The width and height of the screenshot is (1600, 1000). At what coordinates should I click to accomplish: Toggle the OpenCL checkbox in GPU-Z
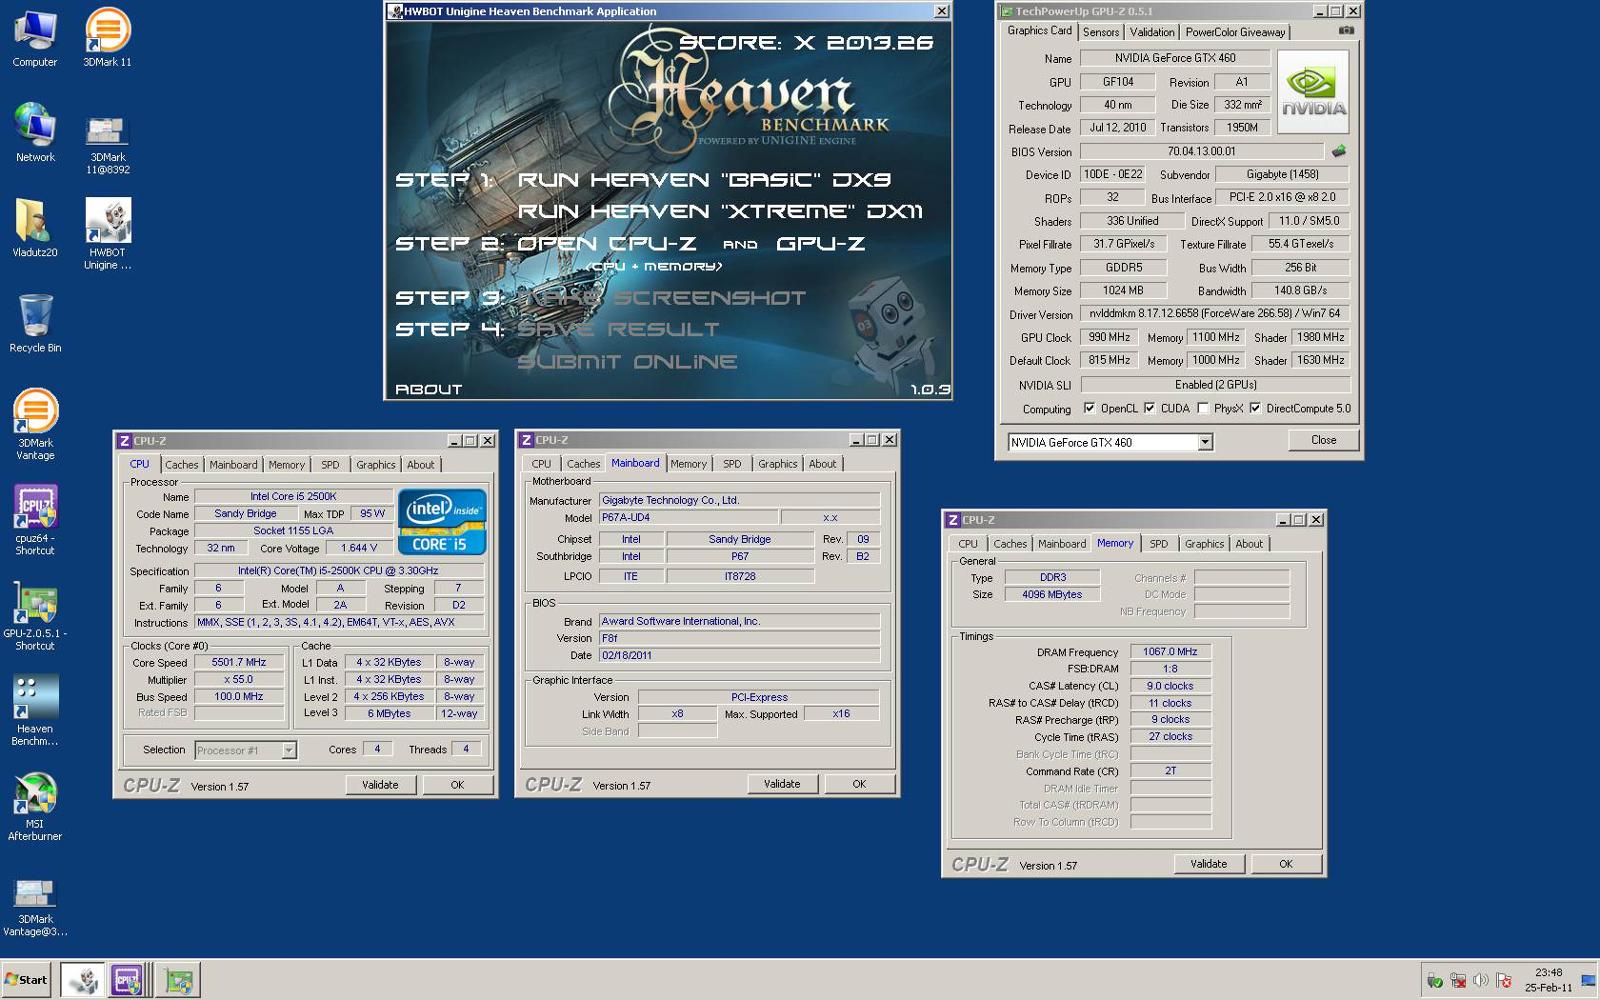tap(1089, 408)
